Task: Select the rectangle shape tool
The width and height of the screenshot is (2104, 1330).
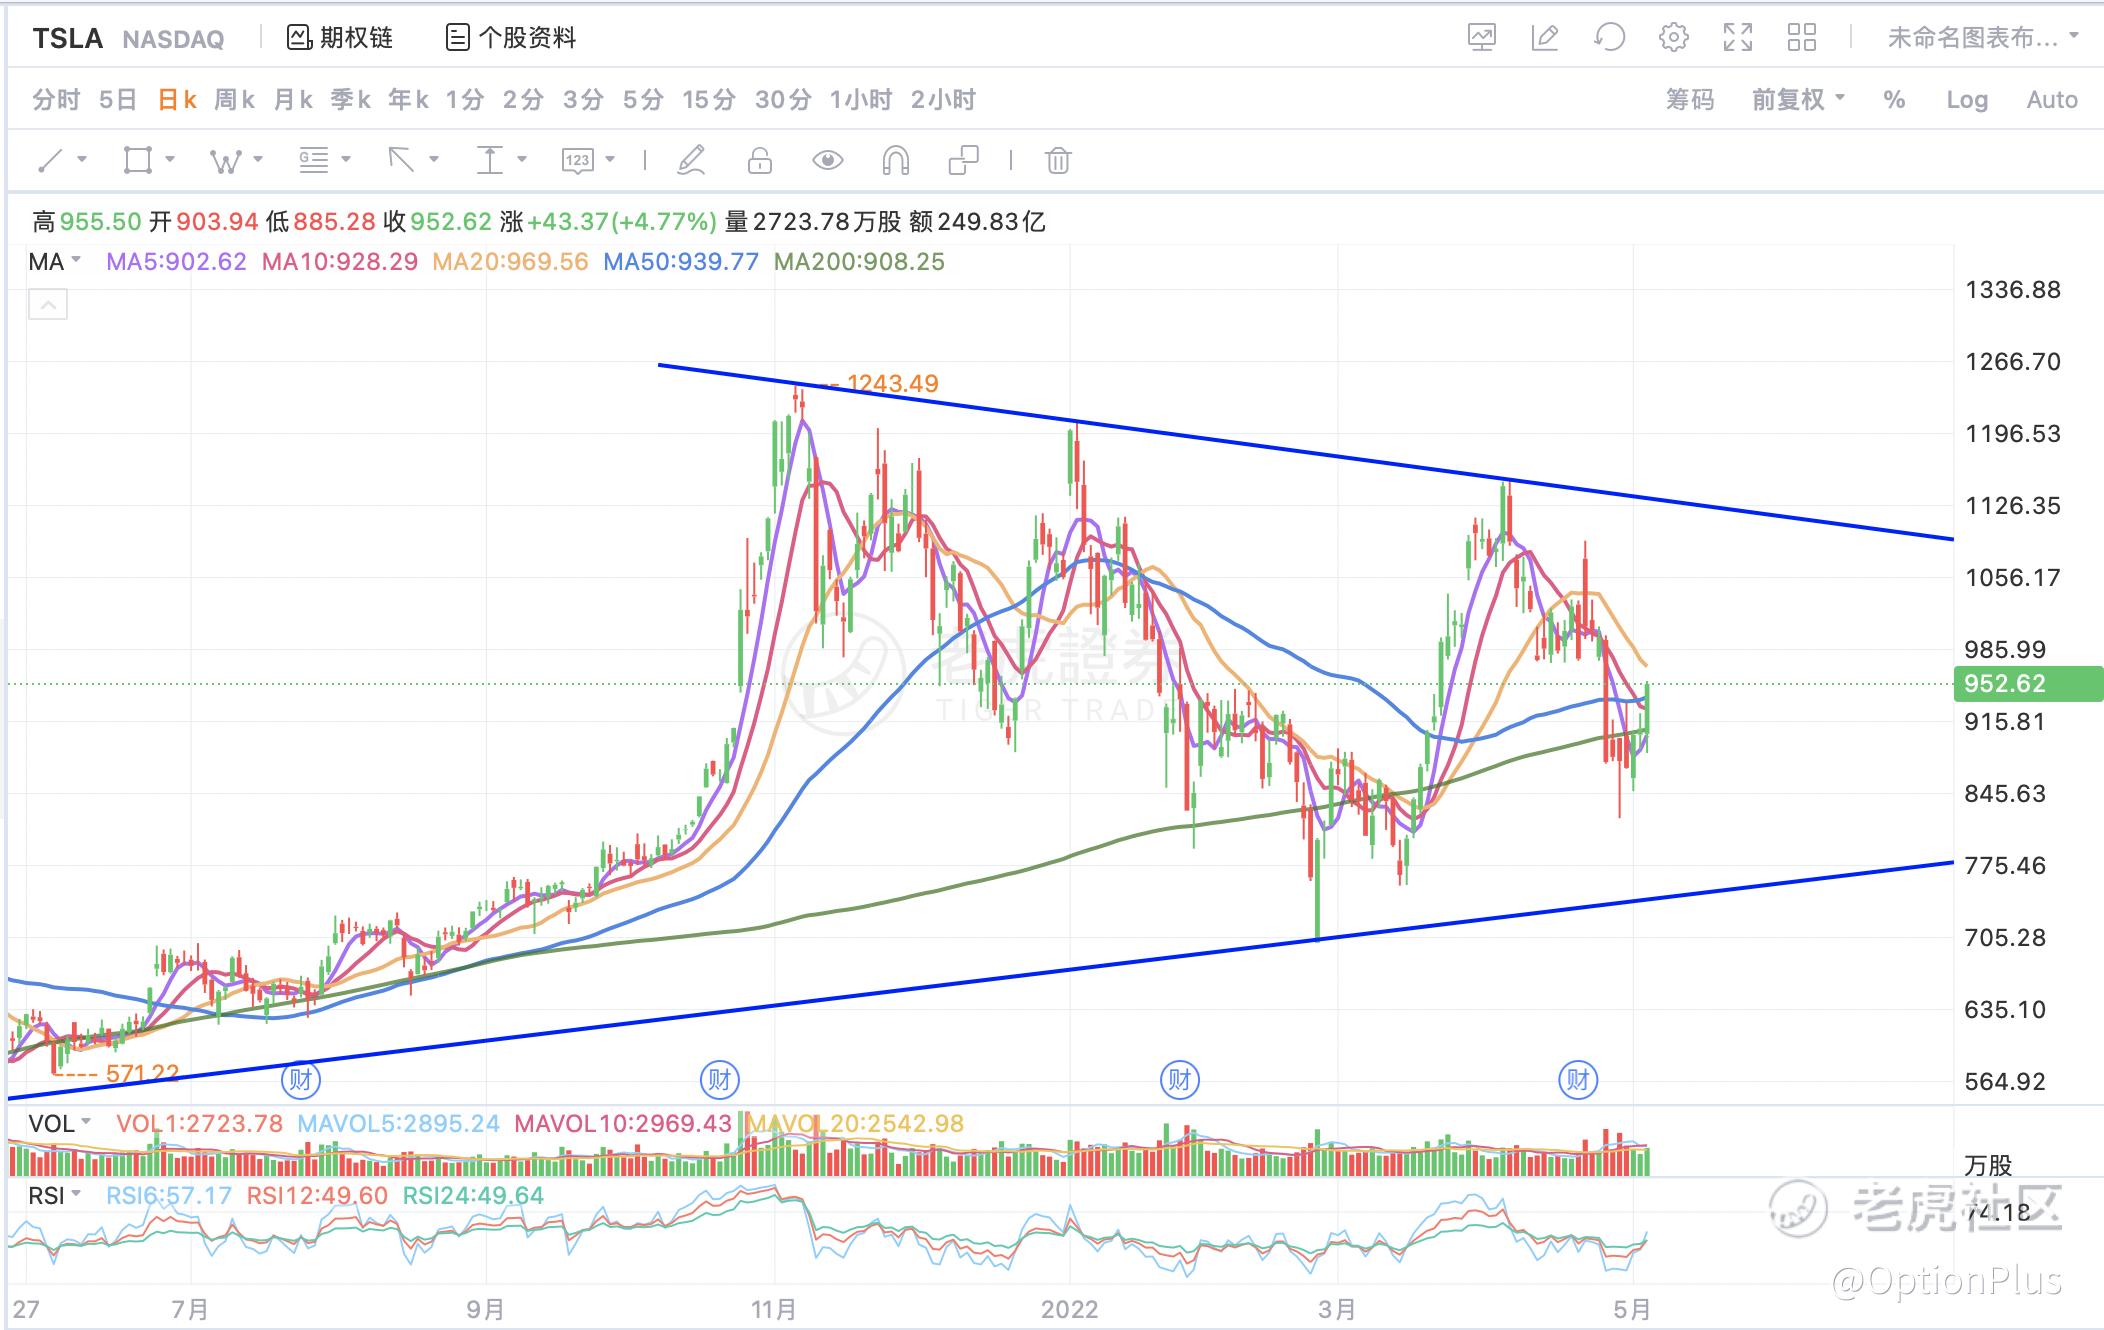Action: [137, 160]
